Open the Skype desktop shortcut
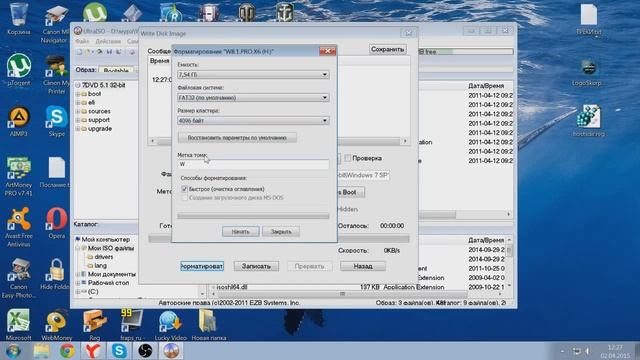640x360 pixels. coord(56,121)
